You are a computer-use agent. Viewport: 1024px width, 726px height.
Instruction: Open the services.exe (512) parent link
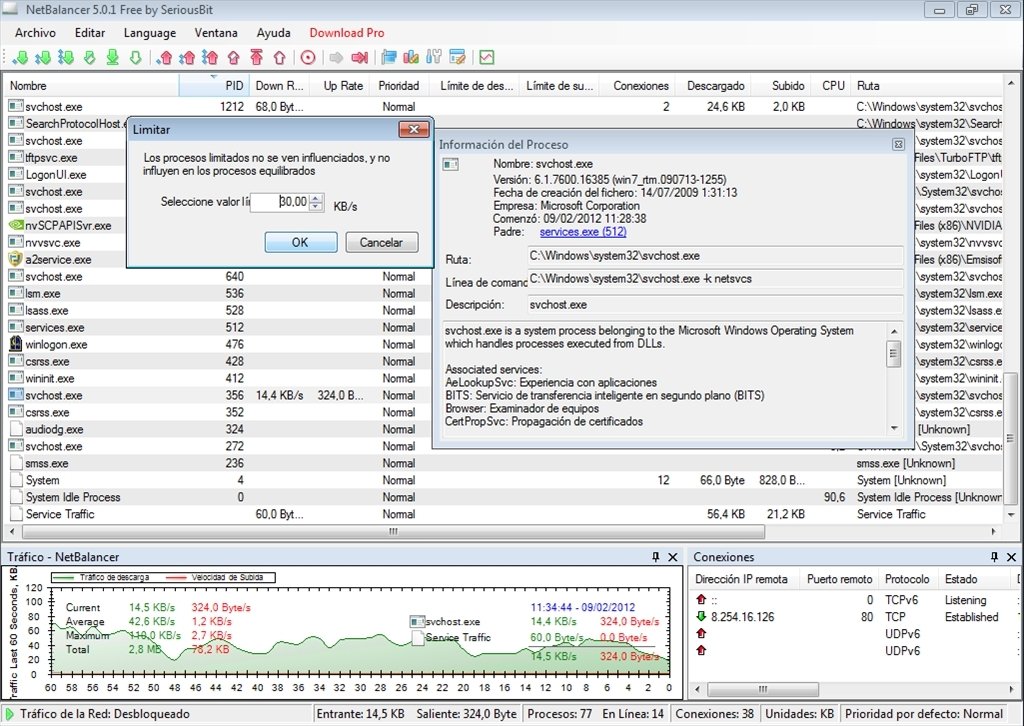583,232
